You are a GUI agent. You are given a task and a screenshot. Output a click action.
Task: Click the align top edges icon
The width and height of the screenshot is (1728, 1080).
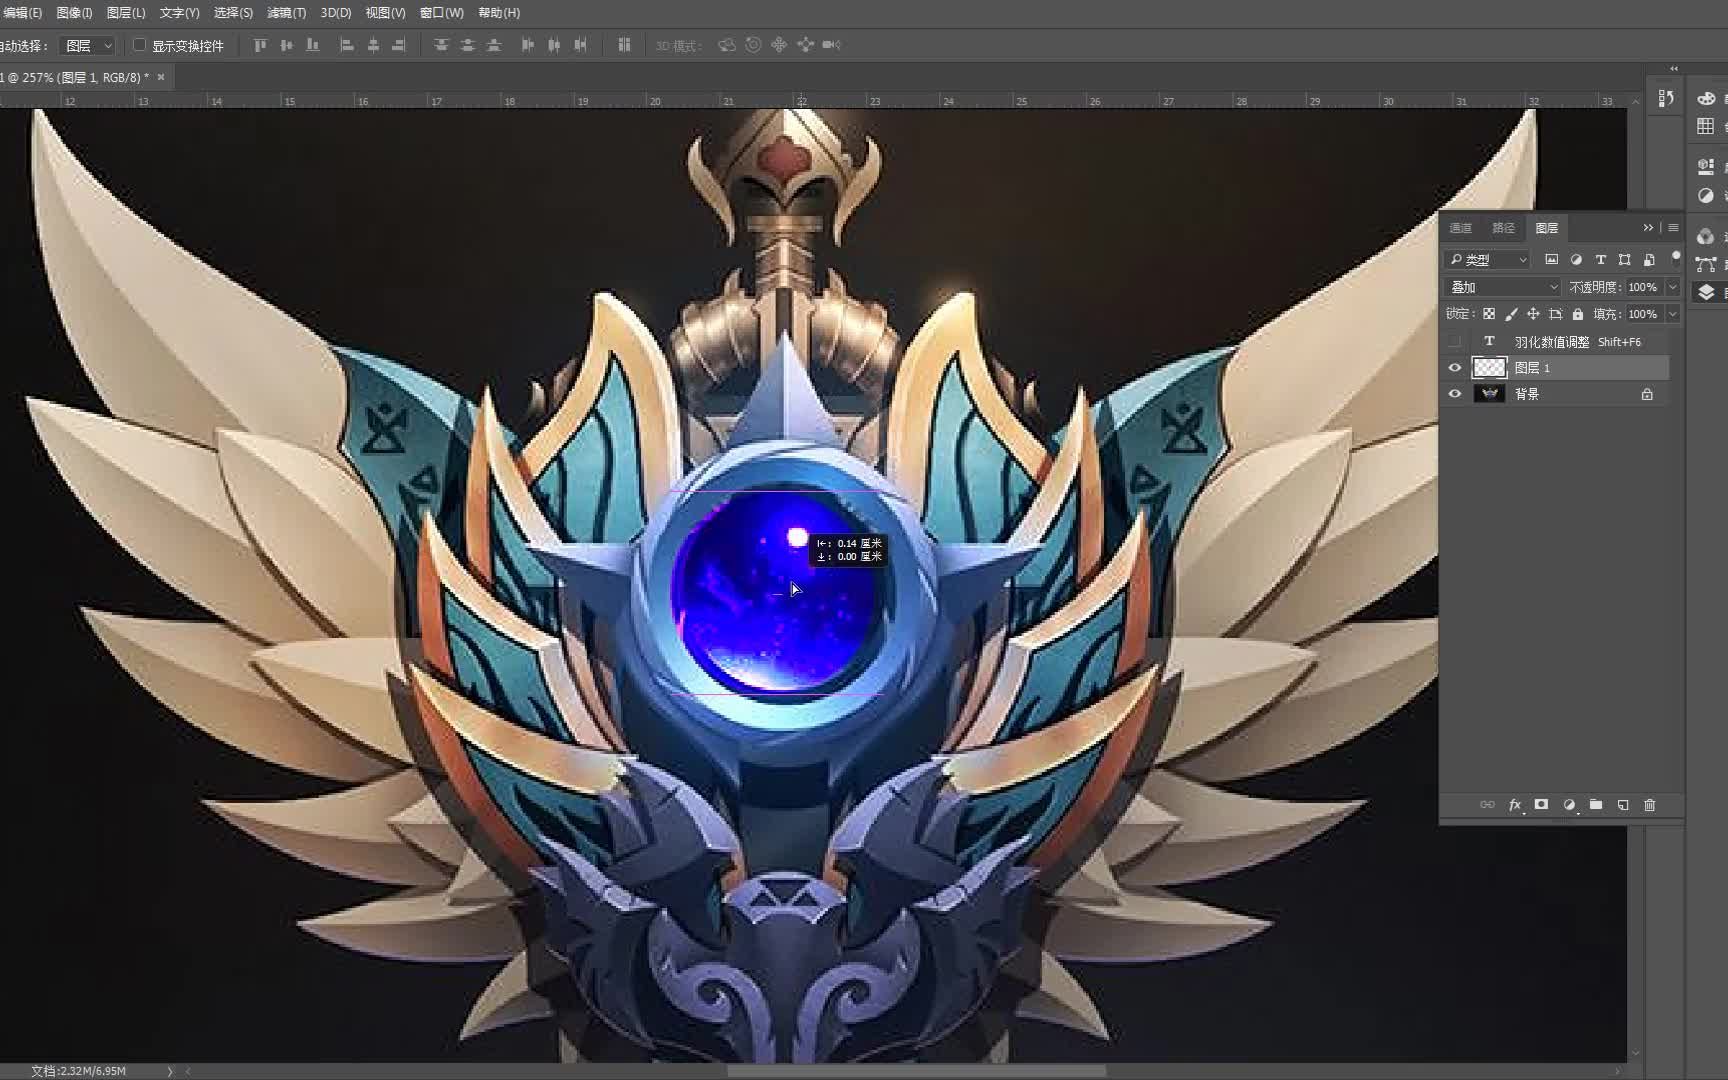(260, 45)
